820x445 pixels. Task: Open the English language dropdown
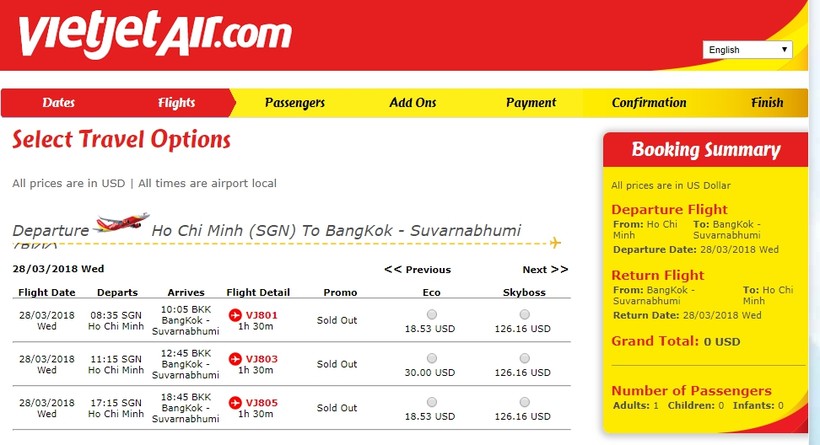pyautogui.click(x=748, y=49)
